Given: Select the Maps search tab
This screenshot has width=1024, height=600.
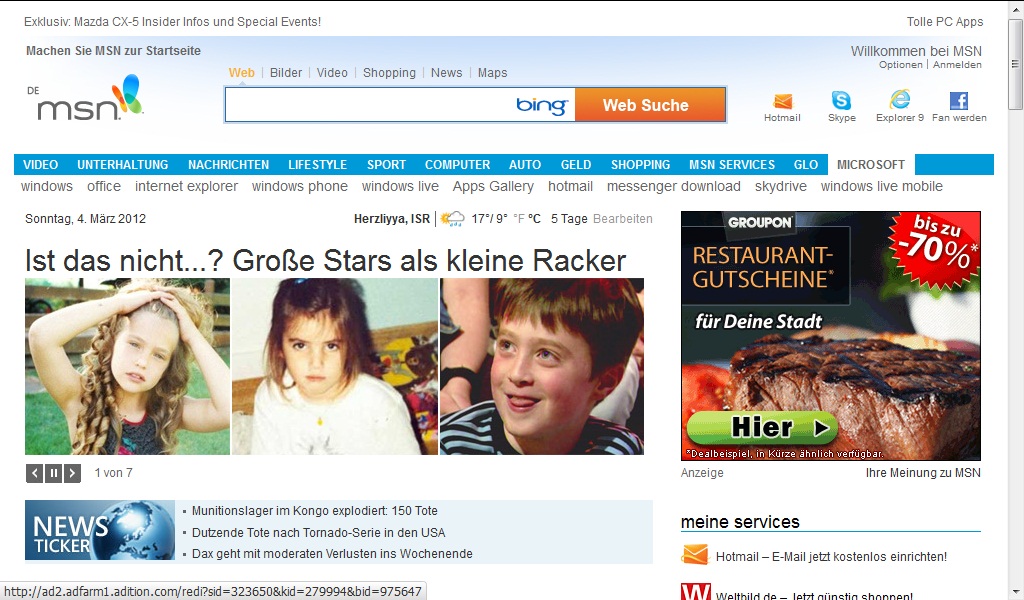Looking at the screenshot, I should click(492, 72).
